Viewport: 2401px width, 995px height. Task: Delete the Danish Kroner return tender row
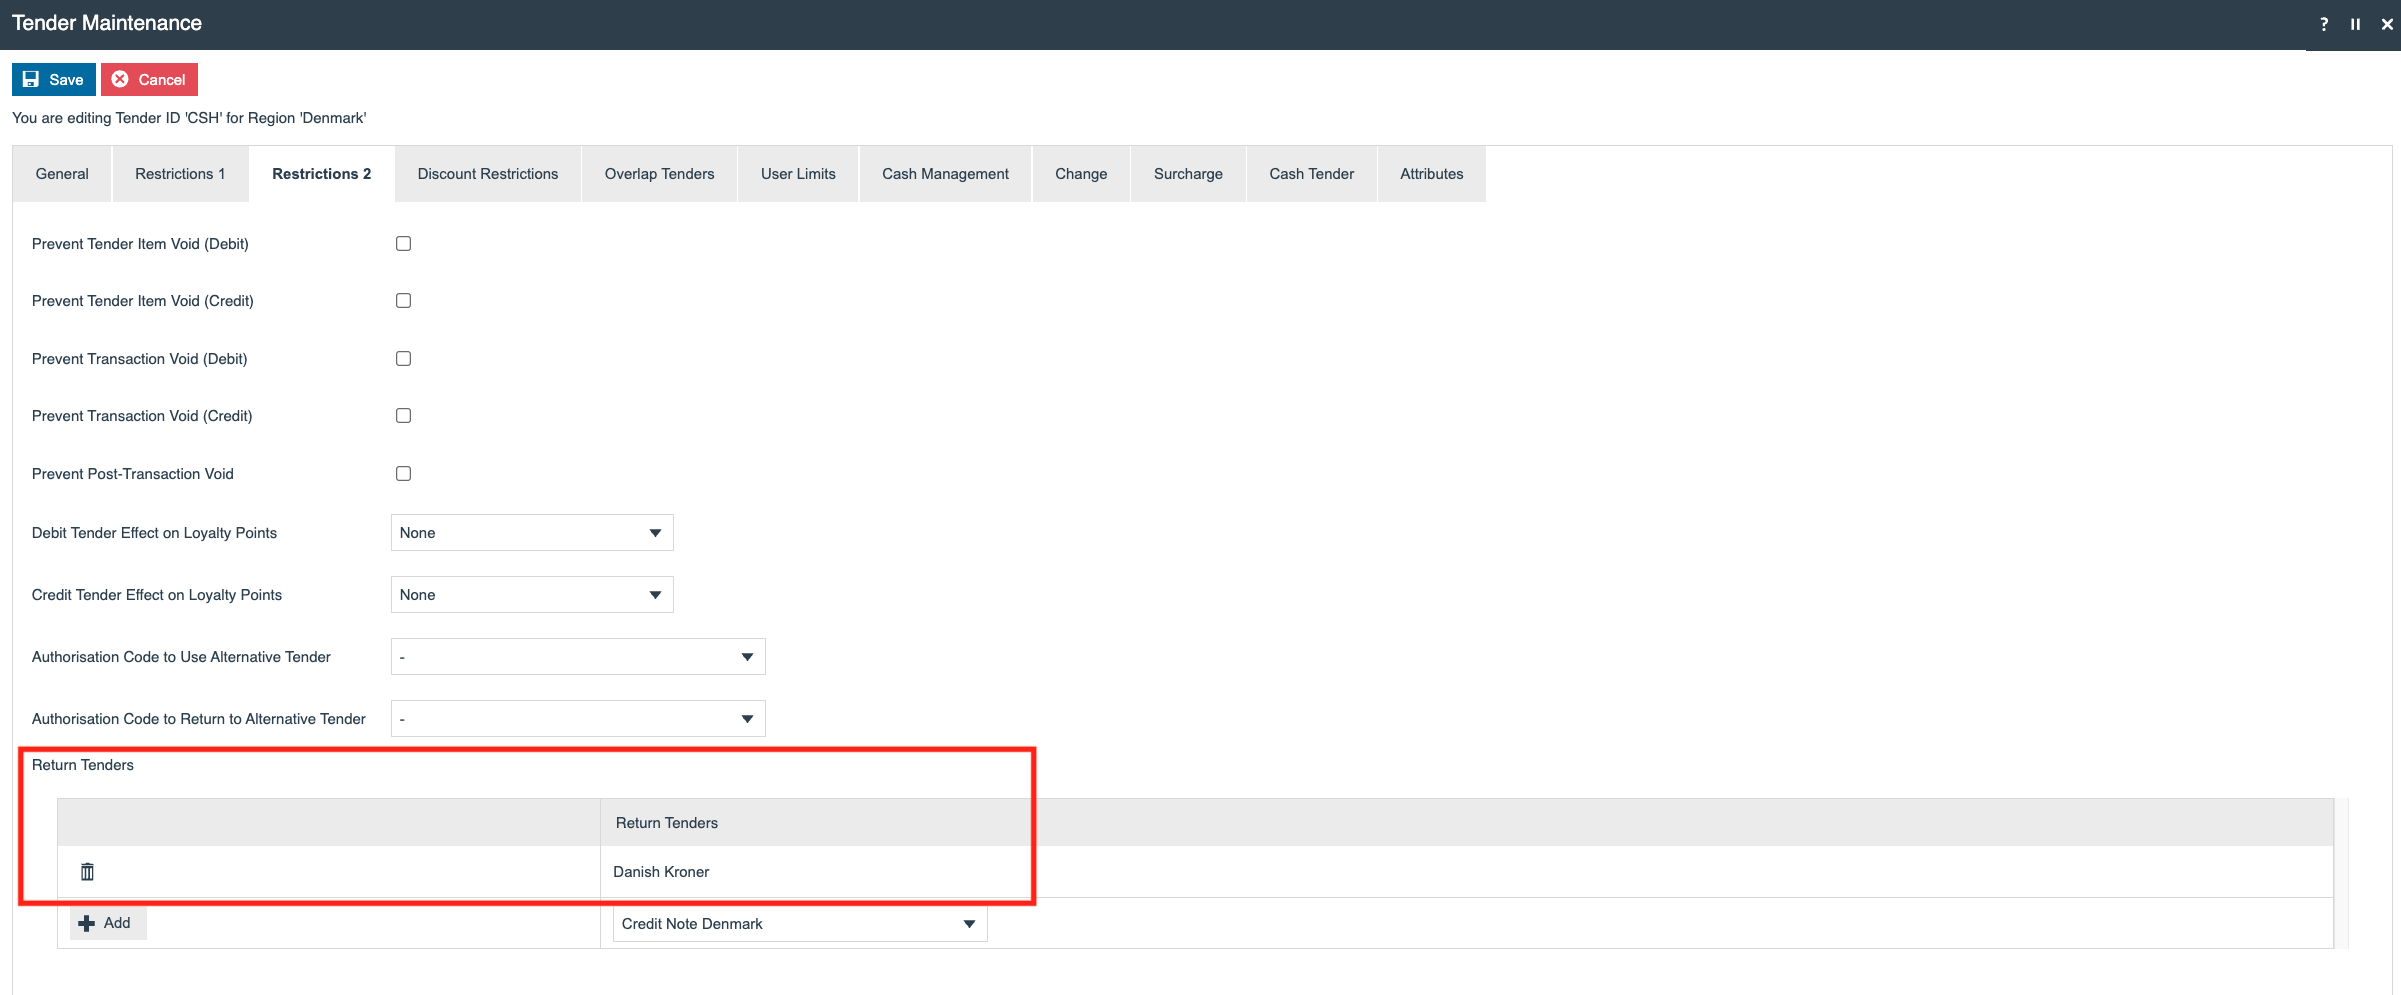(87, 872)
